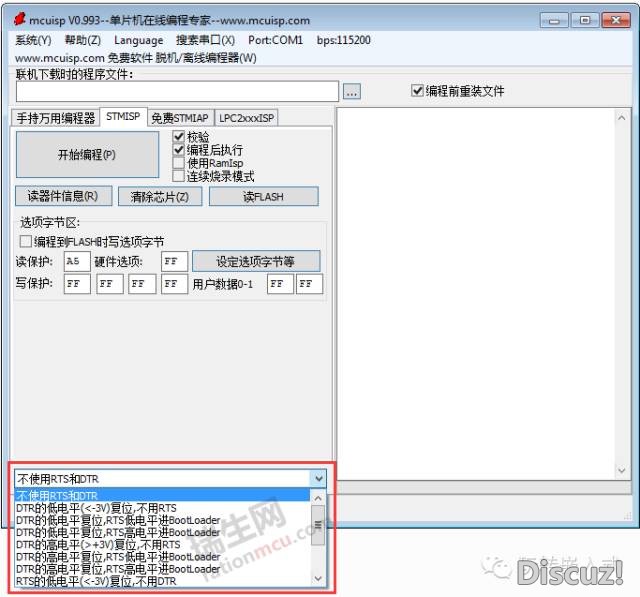Toggle the 校验 checkbox
Image resolution: width=640 pixels, height=597 pixels.
point(191,136)
